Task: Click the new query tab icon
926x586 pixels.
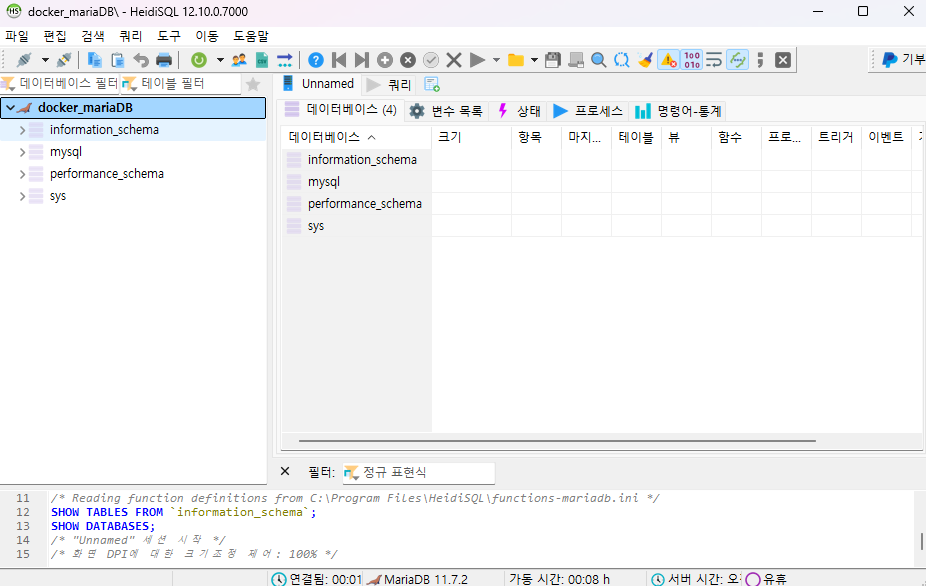Action: click(x=432, y=84)
